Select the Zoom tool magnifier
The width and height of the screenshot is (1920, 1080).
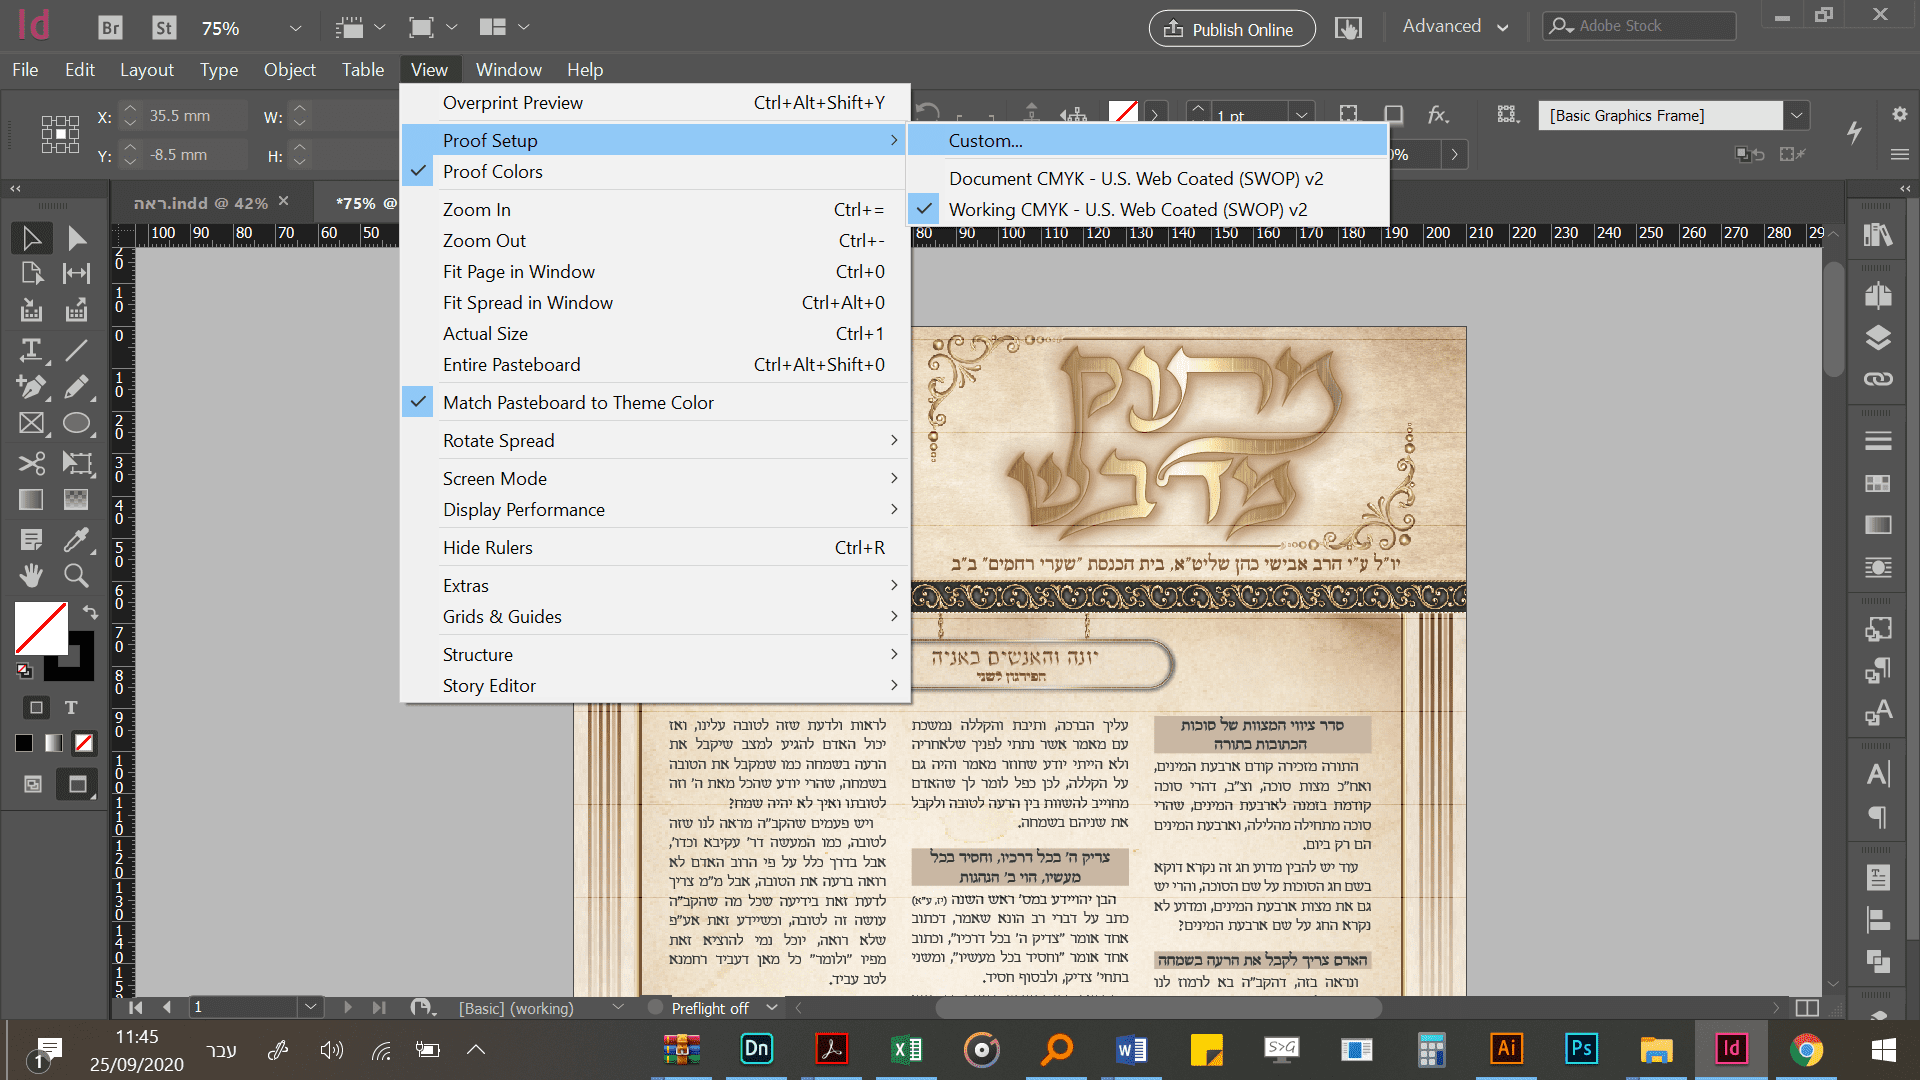pos(76,575)
